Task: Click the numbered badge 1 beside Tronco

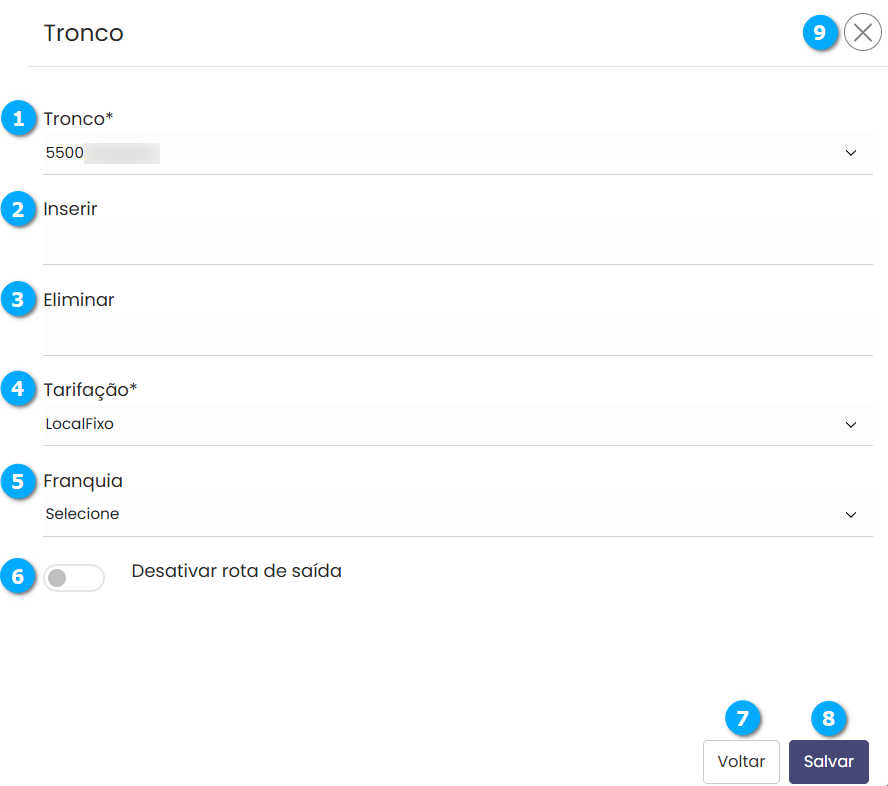Action: [x=18, y=118]
